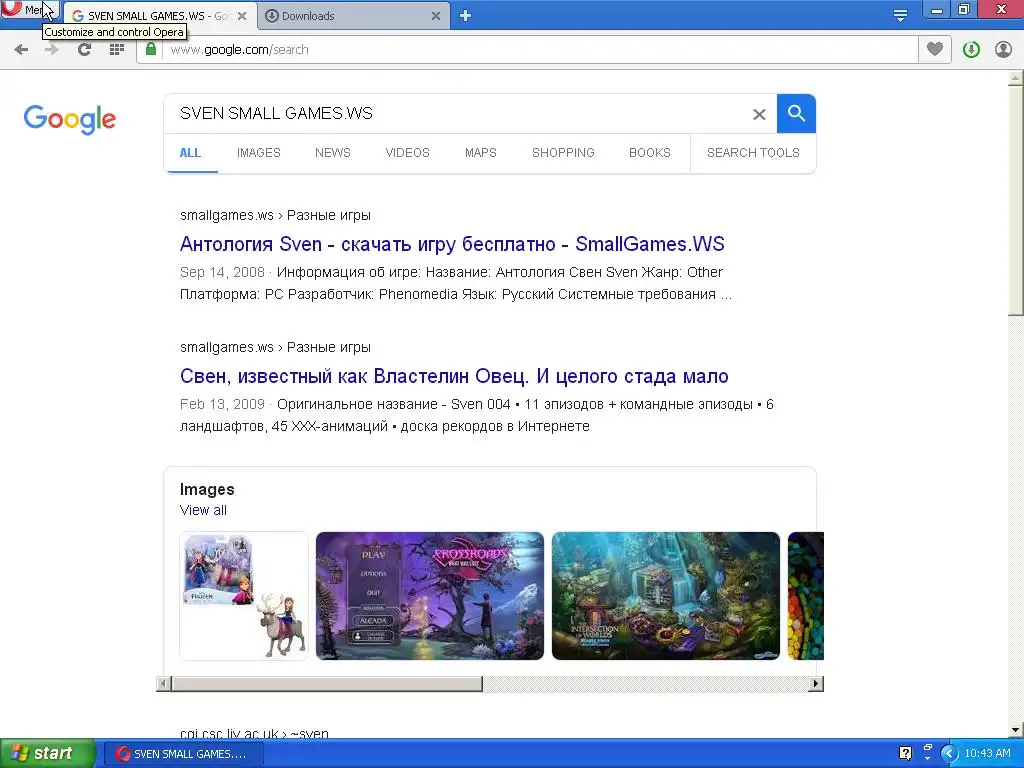Switch to IMAGES results

(x=259, y=153)
